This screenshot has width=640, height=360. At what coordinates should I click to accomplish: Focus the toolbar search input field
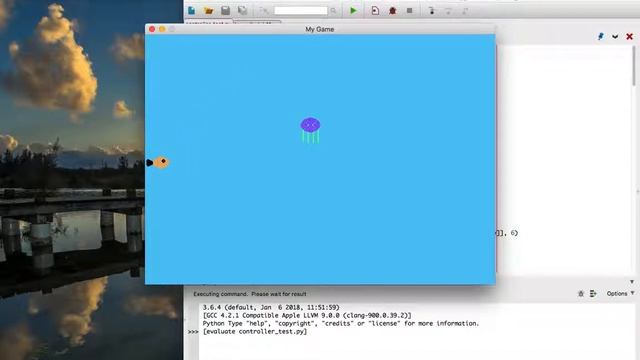click(x=301, y=11)
